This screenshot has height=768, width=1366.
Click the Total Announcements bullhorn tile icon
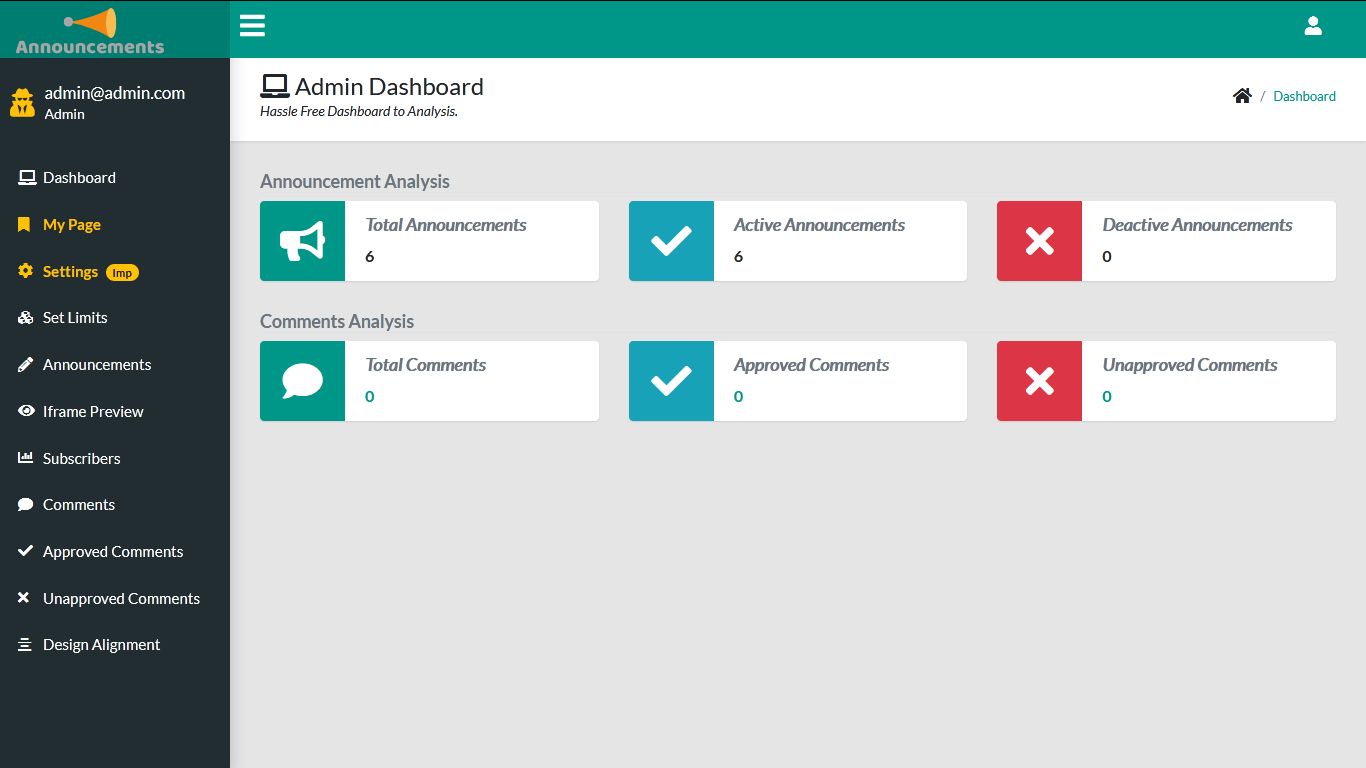point(302,241)
